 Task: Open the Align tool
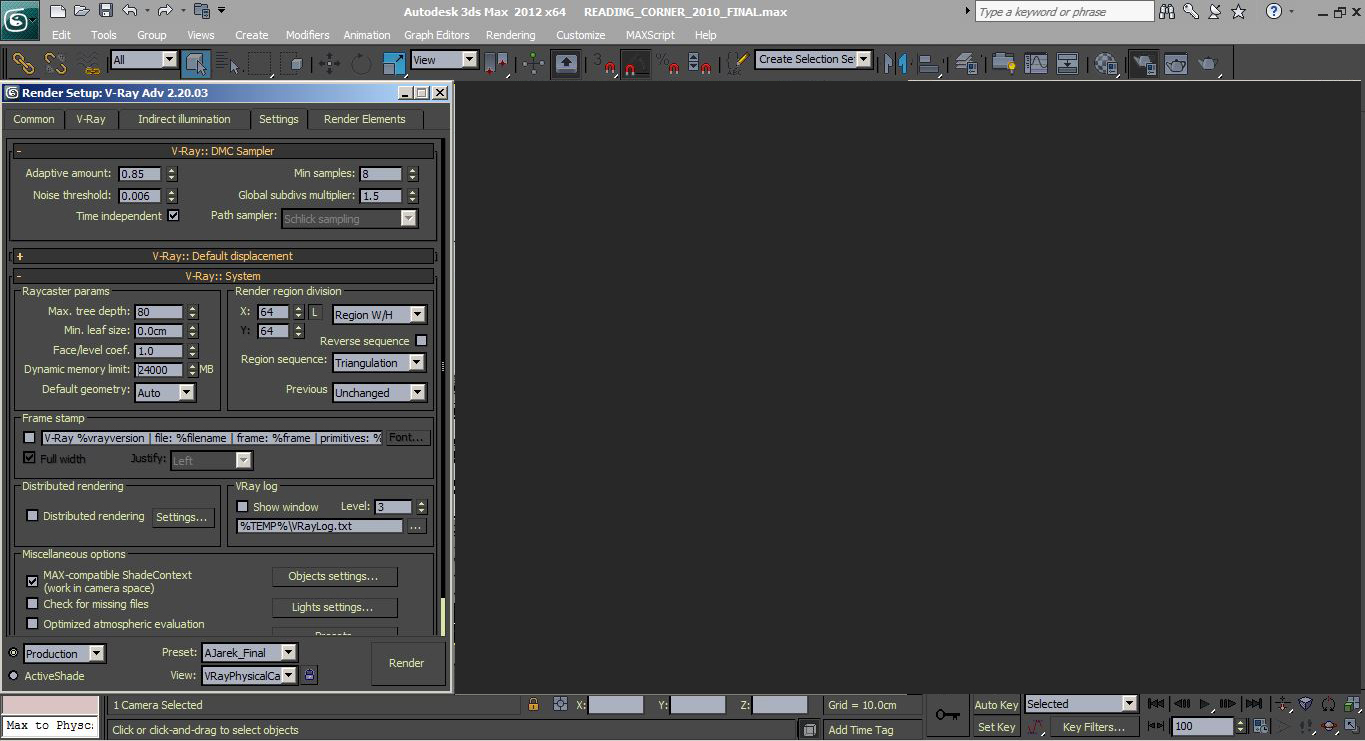click(x=930, y=64)
